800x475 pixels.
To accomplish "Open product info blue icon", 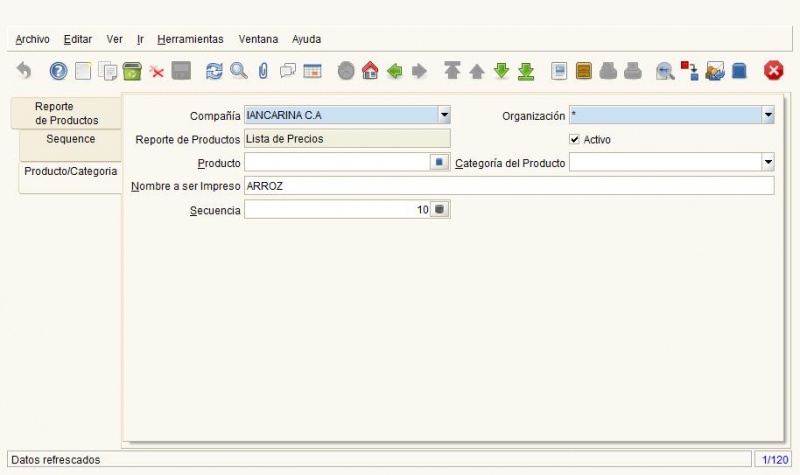I will [x=739, y=70].
